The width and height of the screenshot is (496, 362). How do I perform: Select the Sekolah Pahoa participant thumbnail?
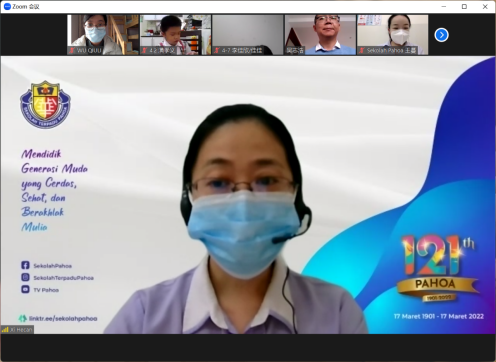point(393,35)
